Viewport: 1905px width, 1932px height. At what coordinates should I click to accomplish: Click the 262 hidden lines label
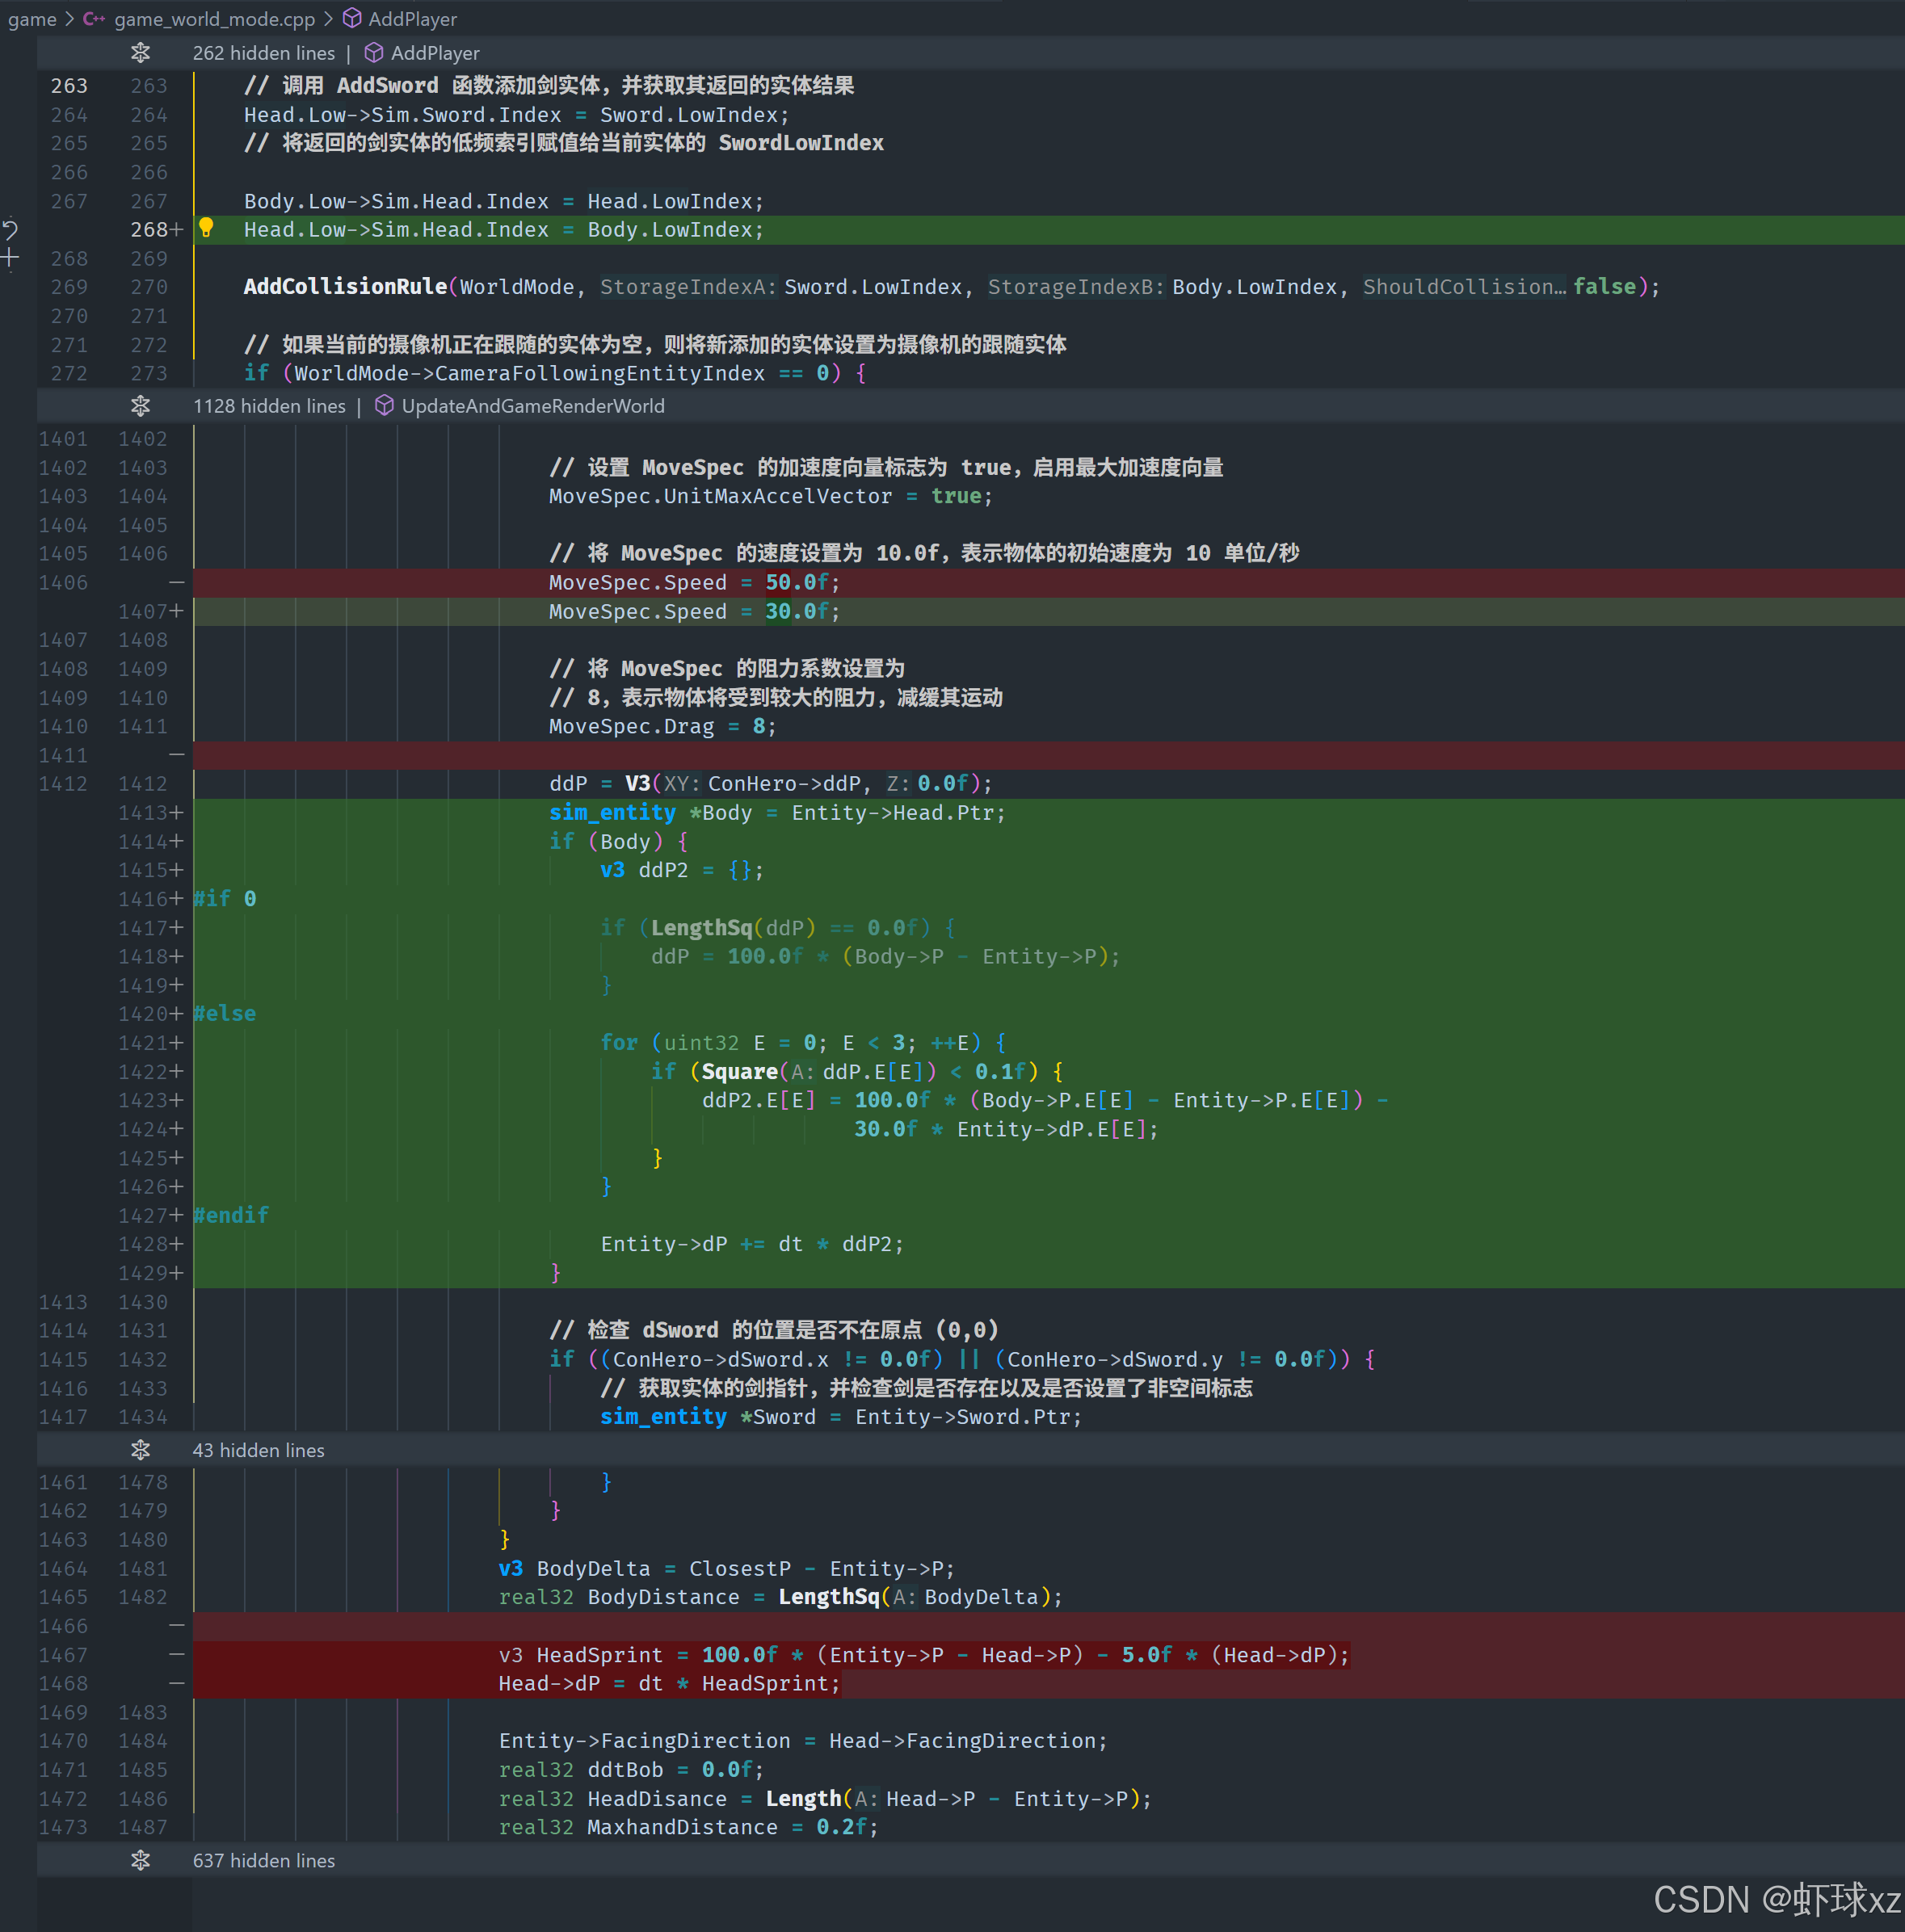(x=263, y=53)
